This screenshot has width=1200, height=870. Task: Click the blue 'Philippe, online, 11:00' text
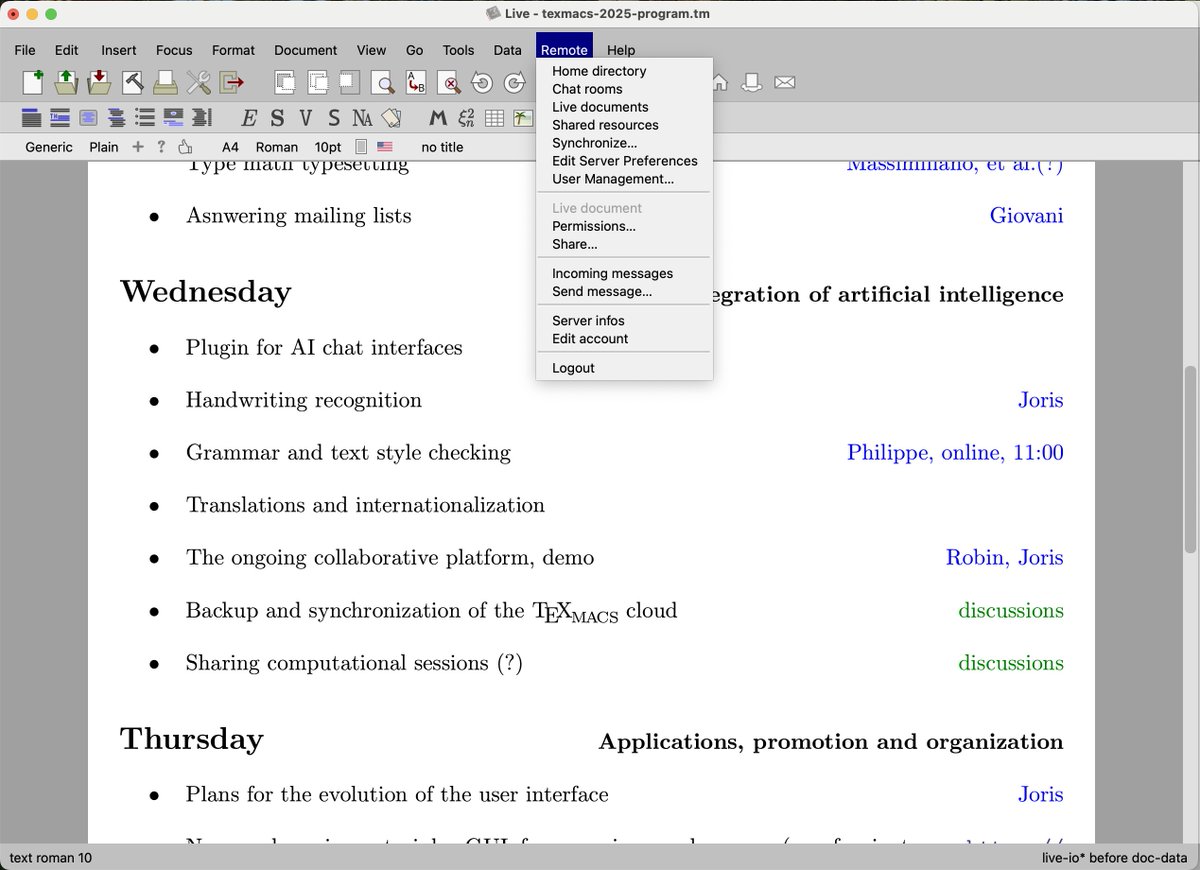click(955, 453)
